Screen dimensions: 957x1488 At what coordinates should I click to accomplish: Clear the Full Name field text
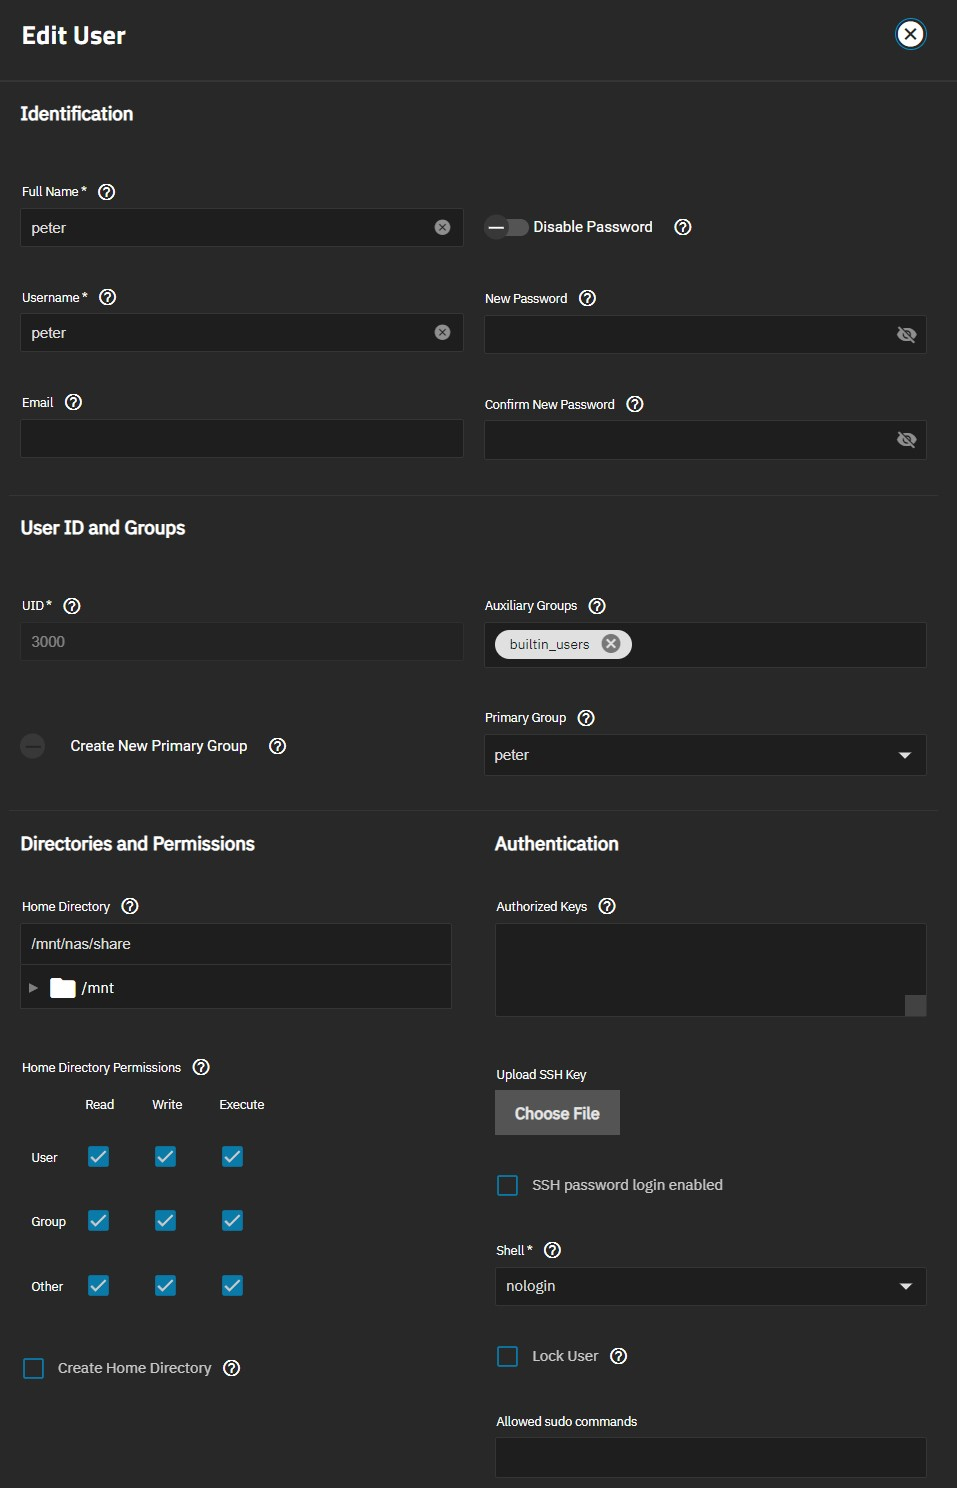[442, 228]
